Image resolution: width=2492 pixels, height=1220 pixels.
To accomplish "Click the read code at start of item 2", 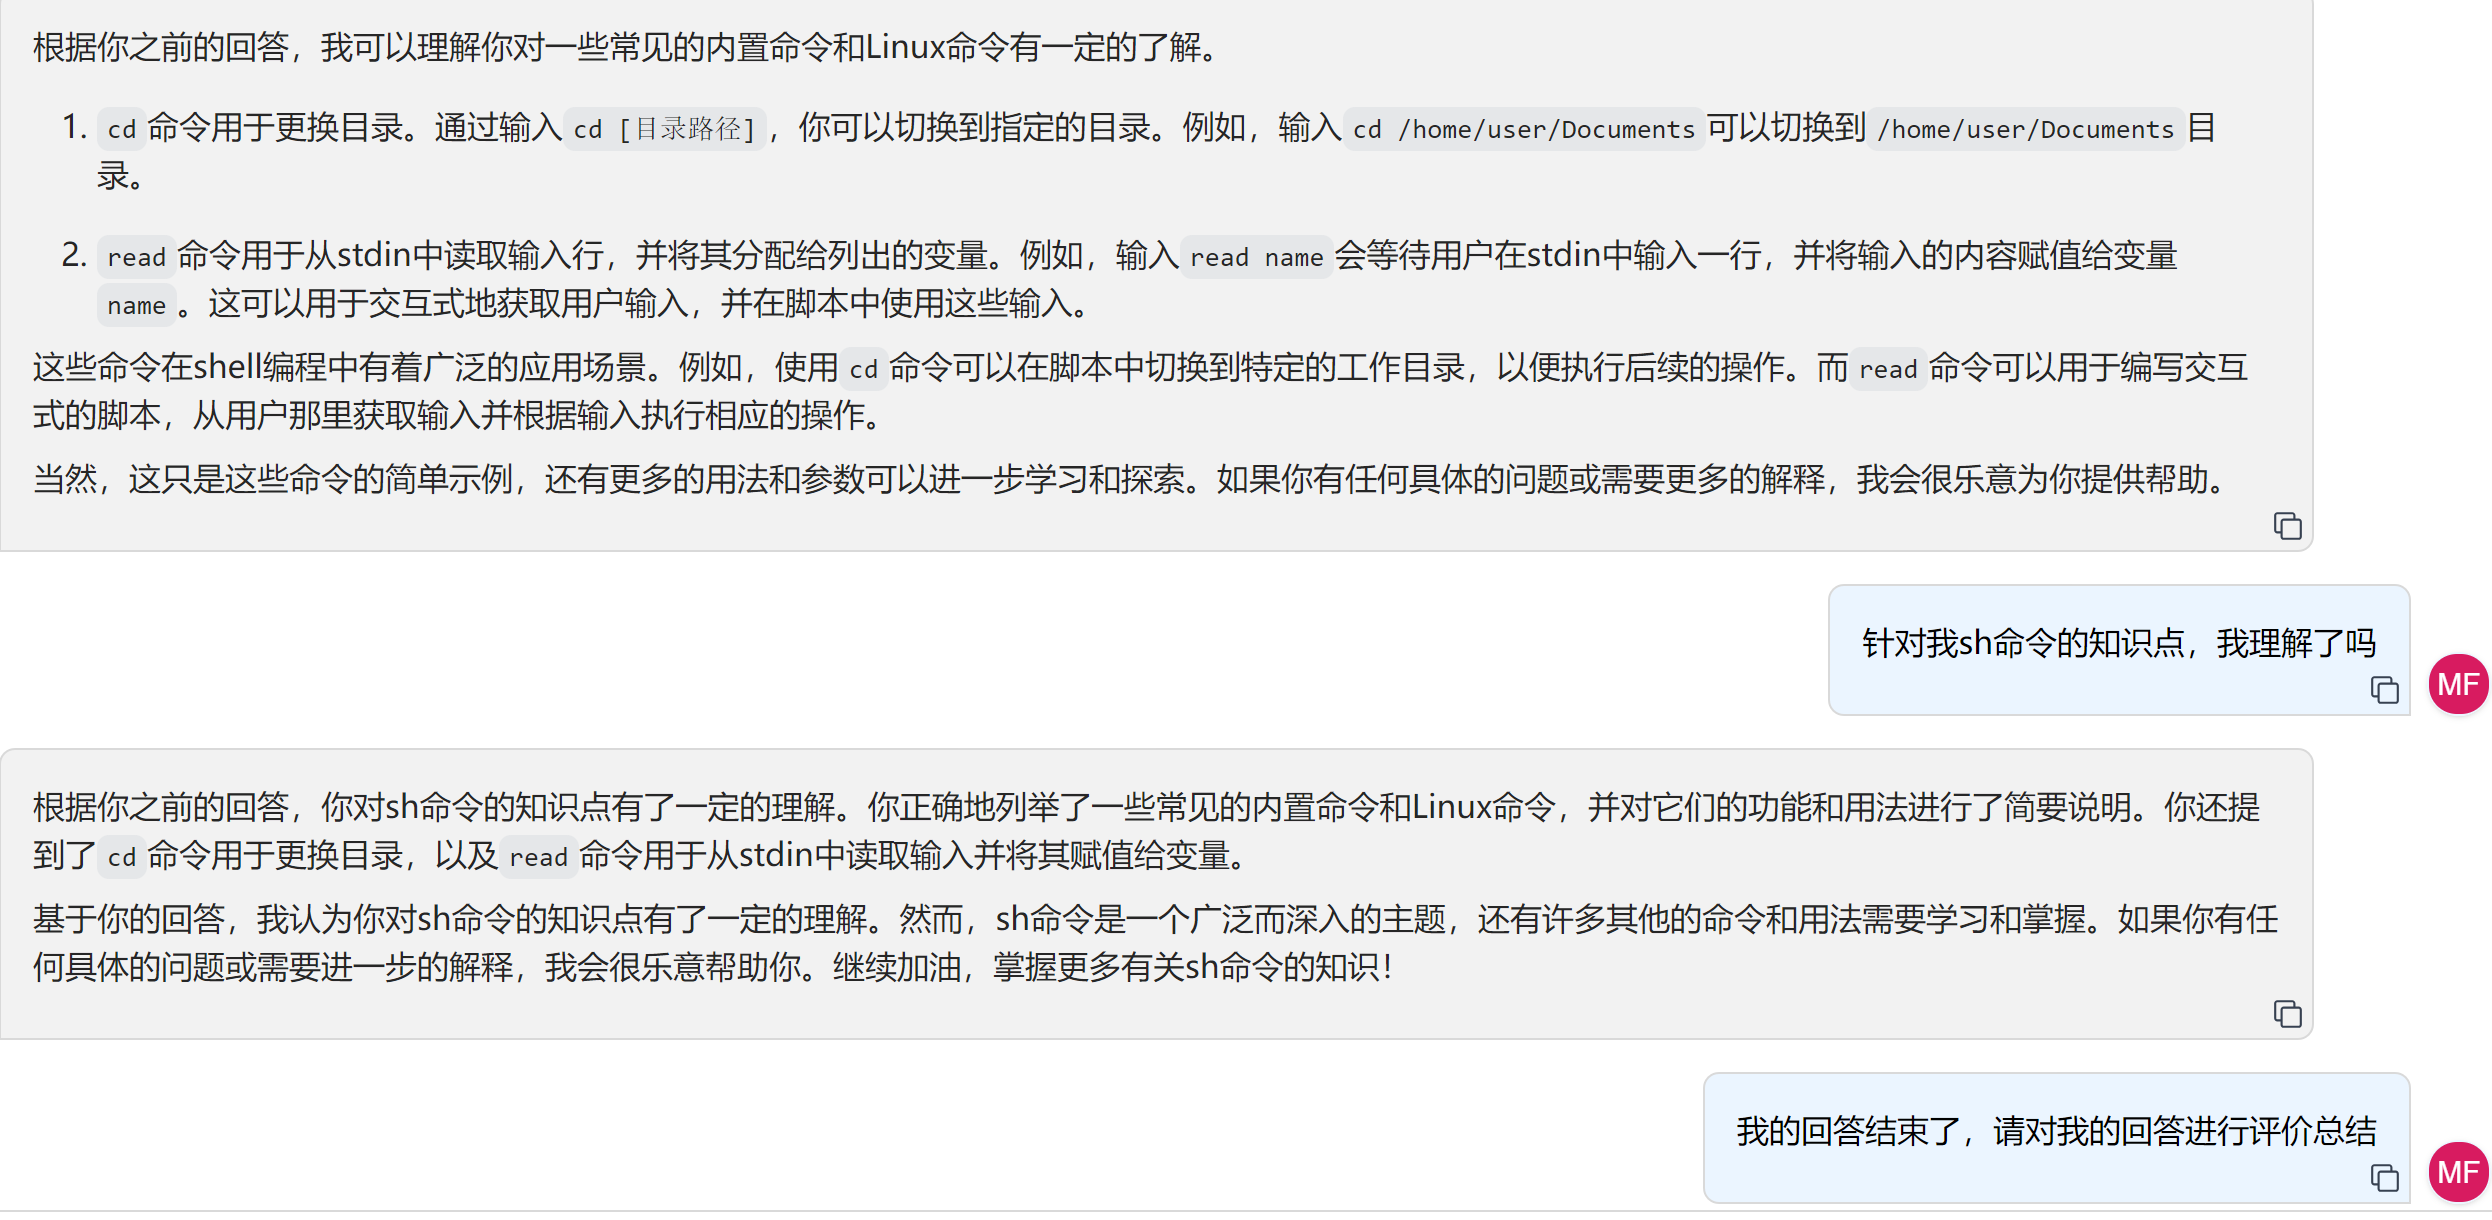I will click(136, 257).
